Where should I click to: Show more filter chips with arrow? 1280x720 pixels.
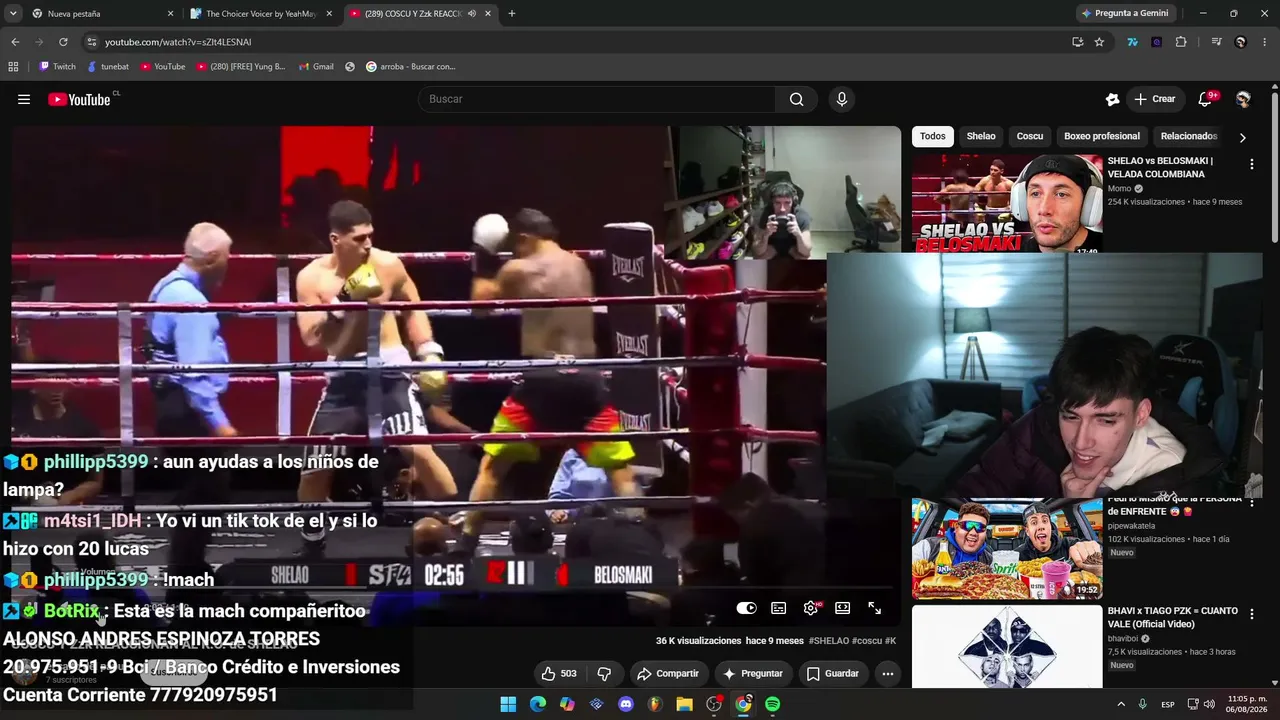pyautogui.click(x=1242, y=137)
